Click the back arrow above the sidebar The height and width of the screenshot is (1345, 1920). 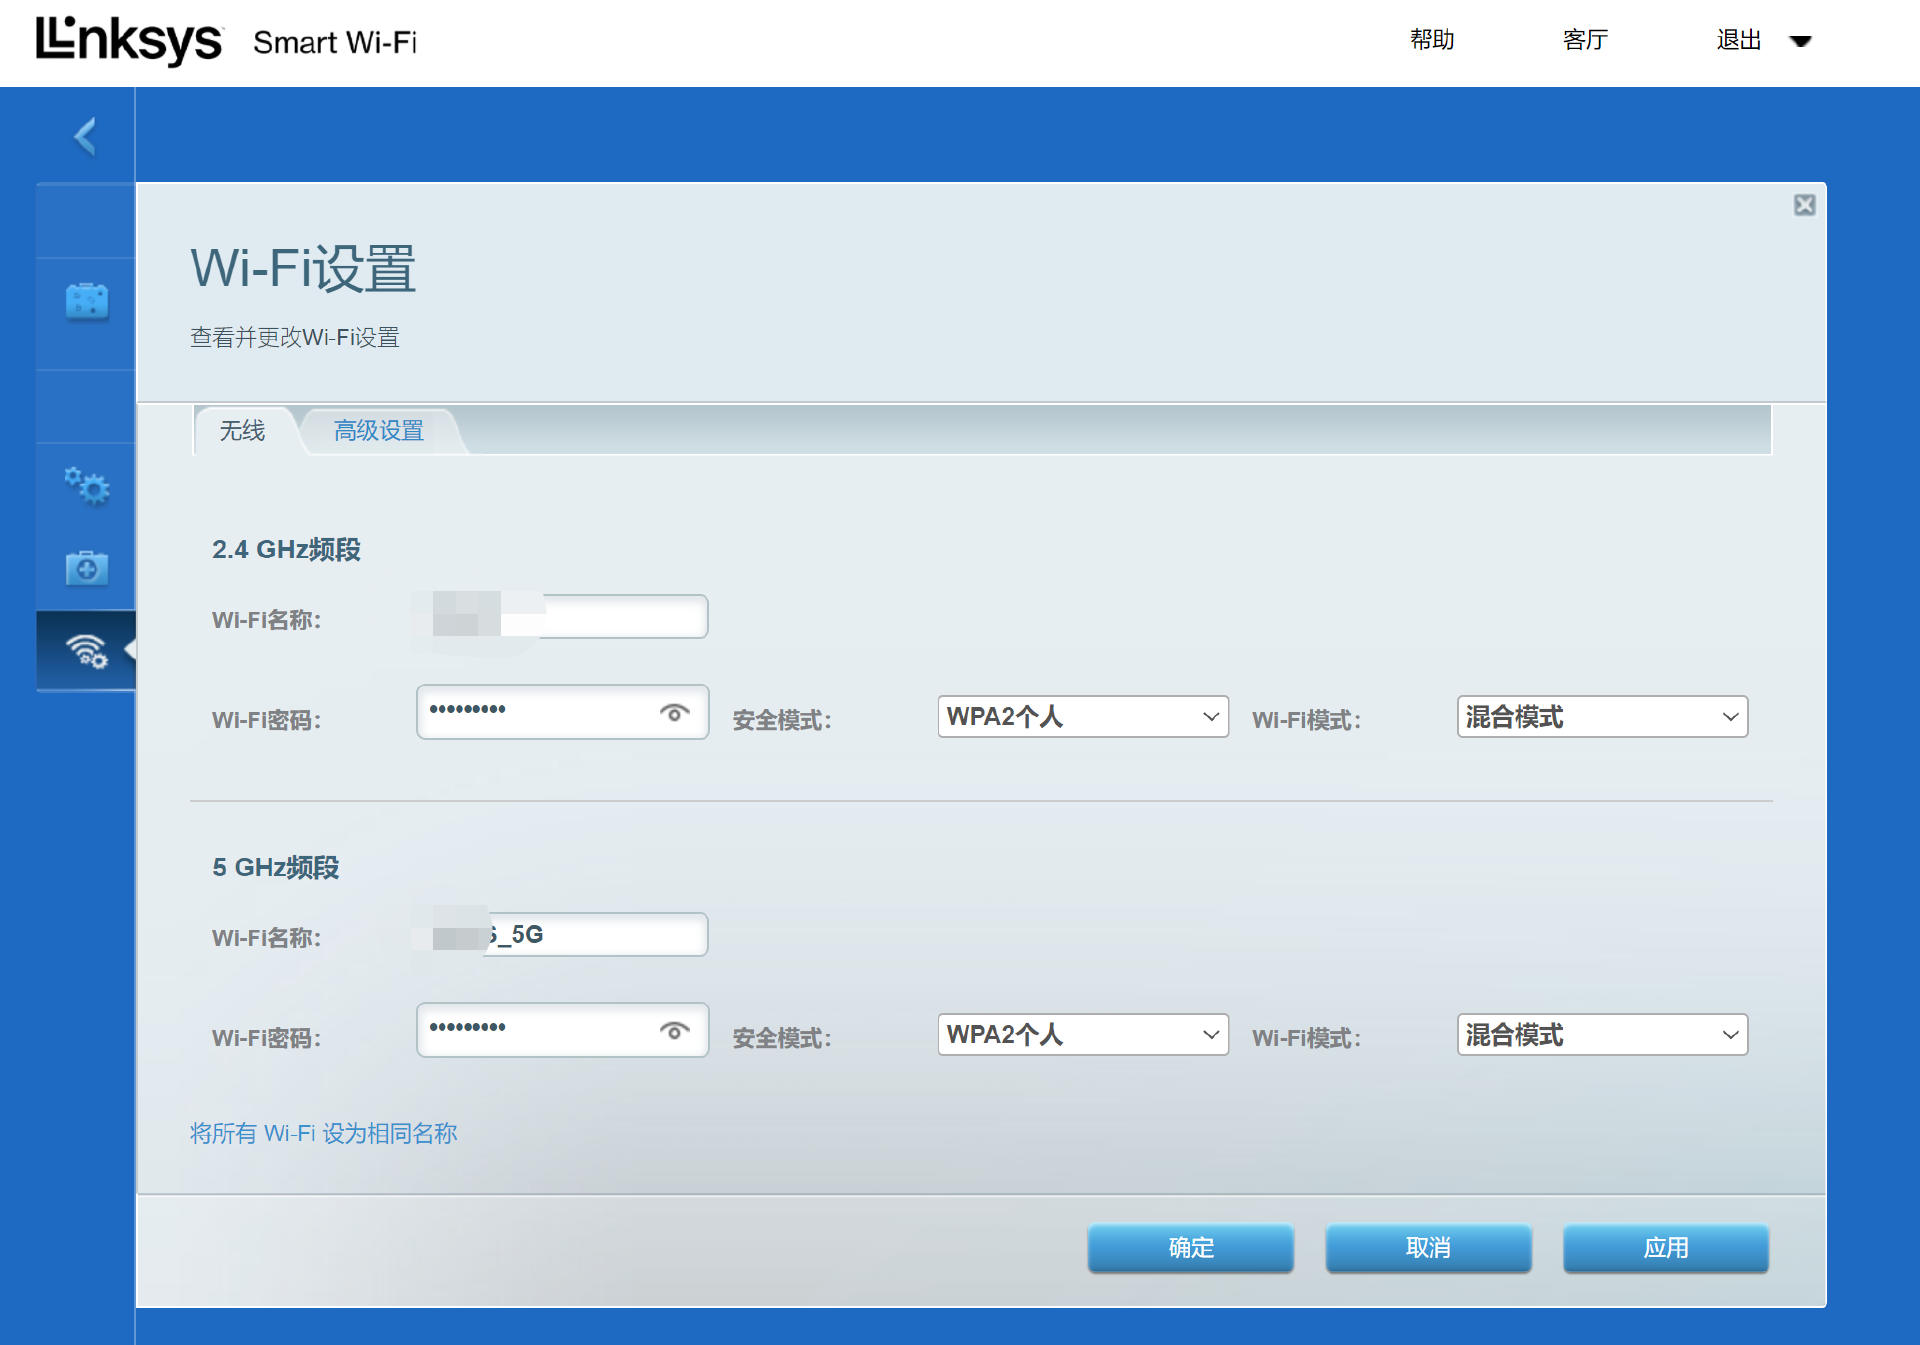point(85,137)
